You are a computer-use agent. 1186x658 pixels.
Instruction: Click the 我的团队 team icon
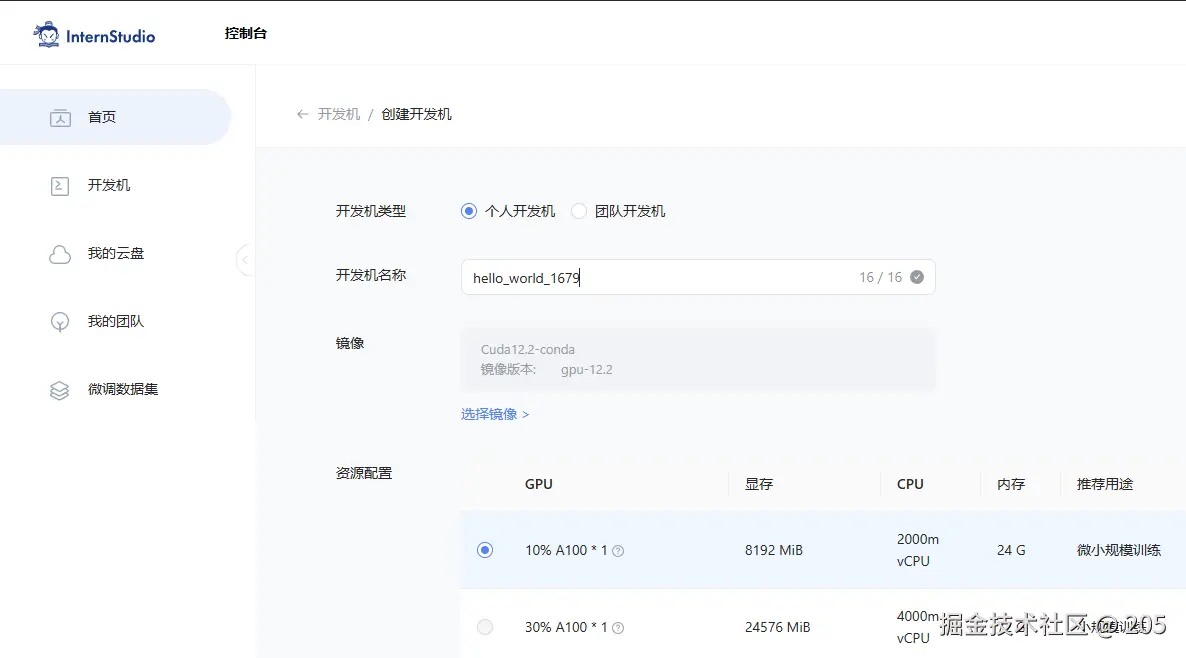60,322
